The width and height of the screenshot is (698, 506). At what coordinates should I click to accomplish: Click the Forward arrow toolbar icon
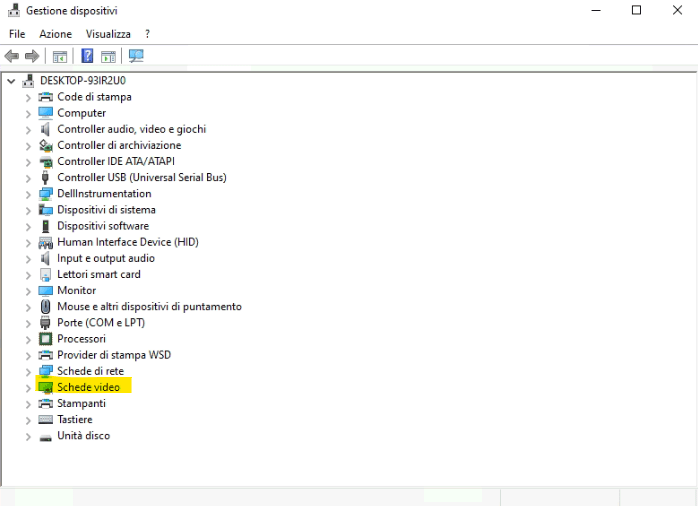(32, 56)
